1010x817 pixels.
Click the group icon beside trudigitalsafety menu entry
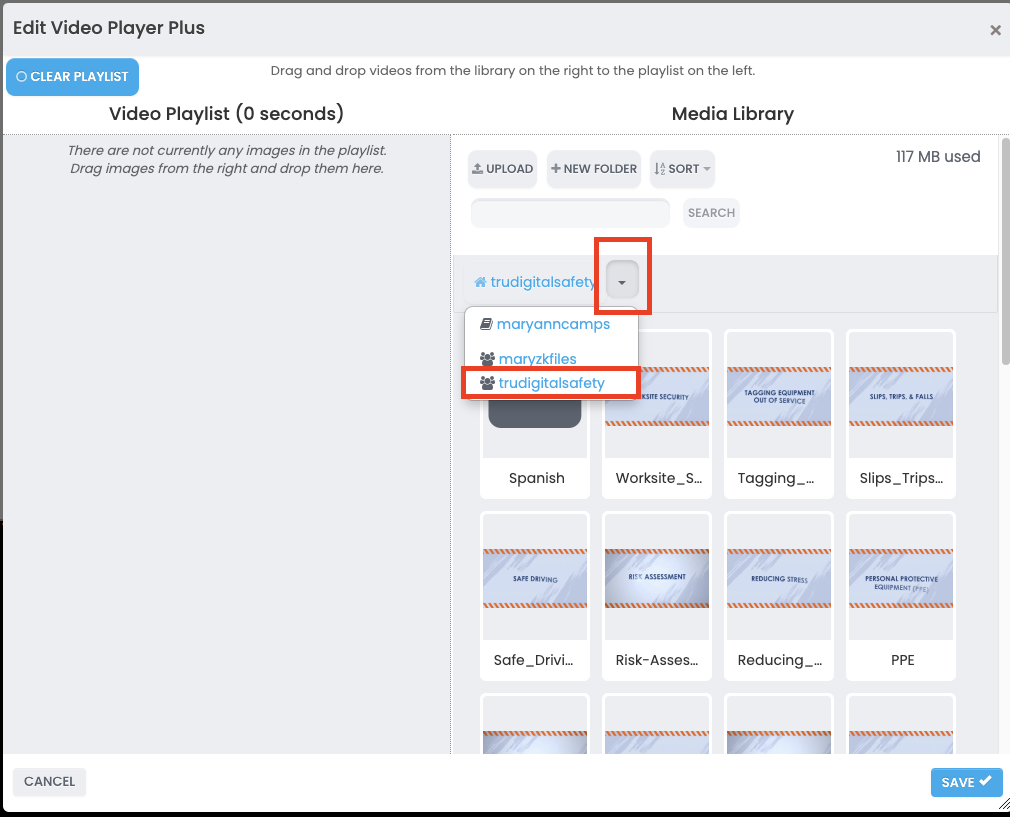tap(488, 383)
